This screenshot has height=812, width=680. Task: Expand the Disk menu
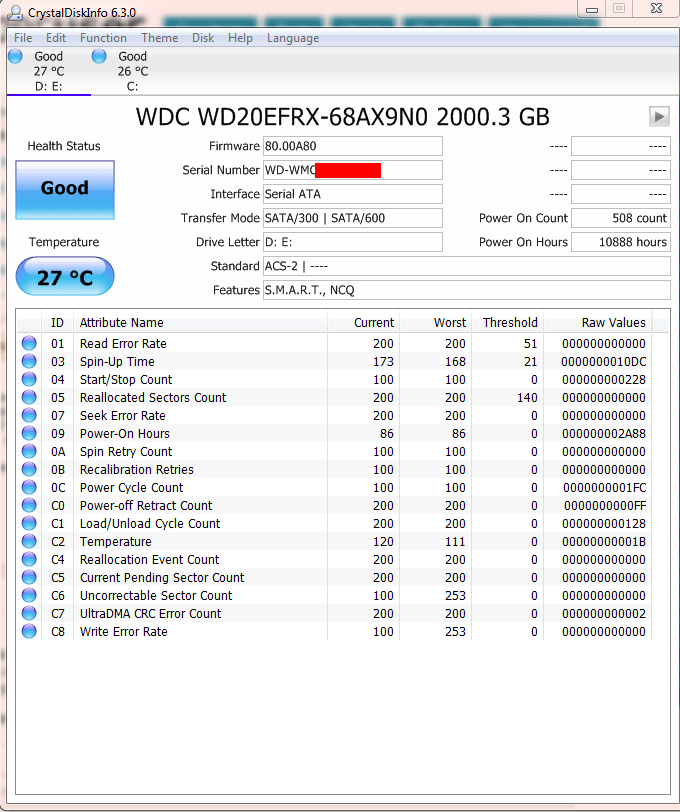[x=203, y=38]
